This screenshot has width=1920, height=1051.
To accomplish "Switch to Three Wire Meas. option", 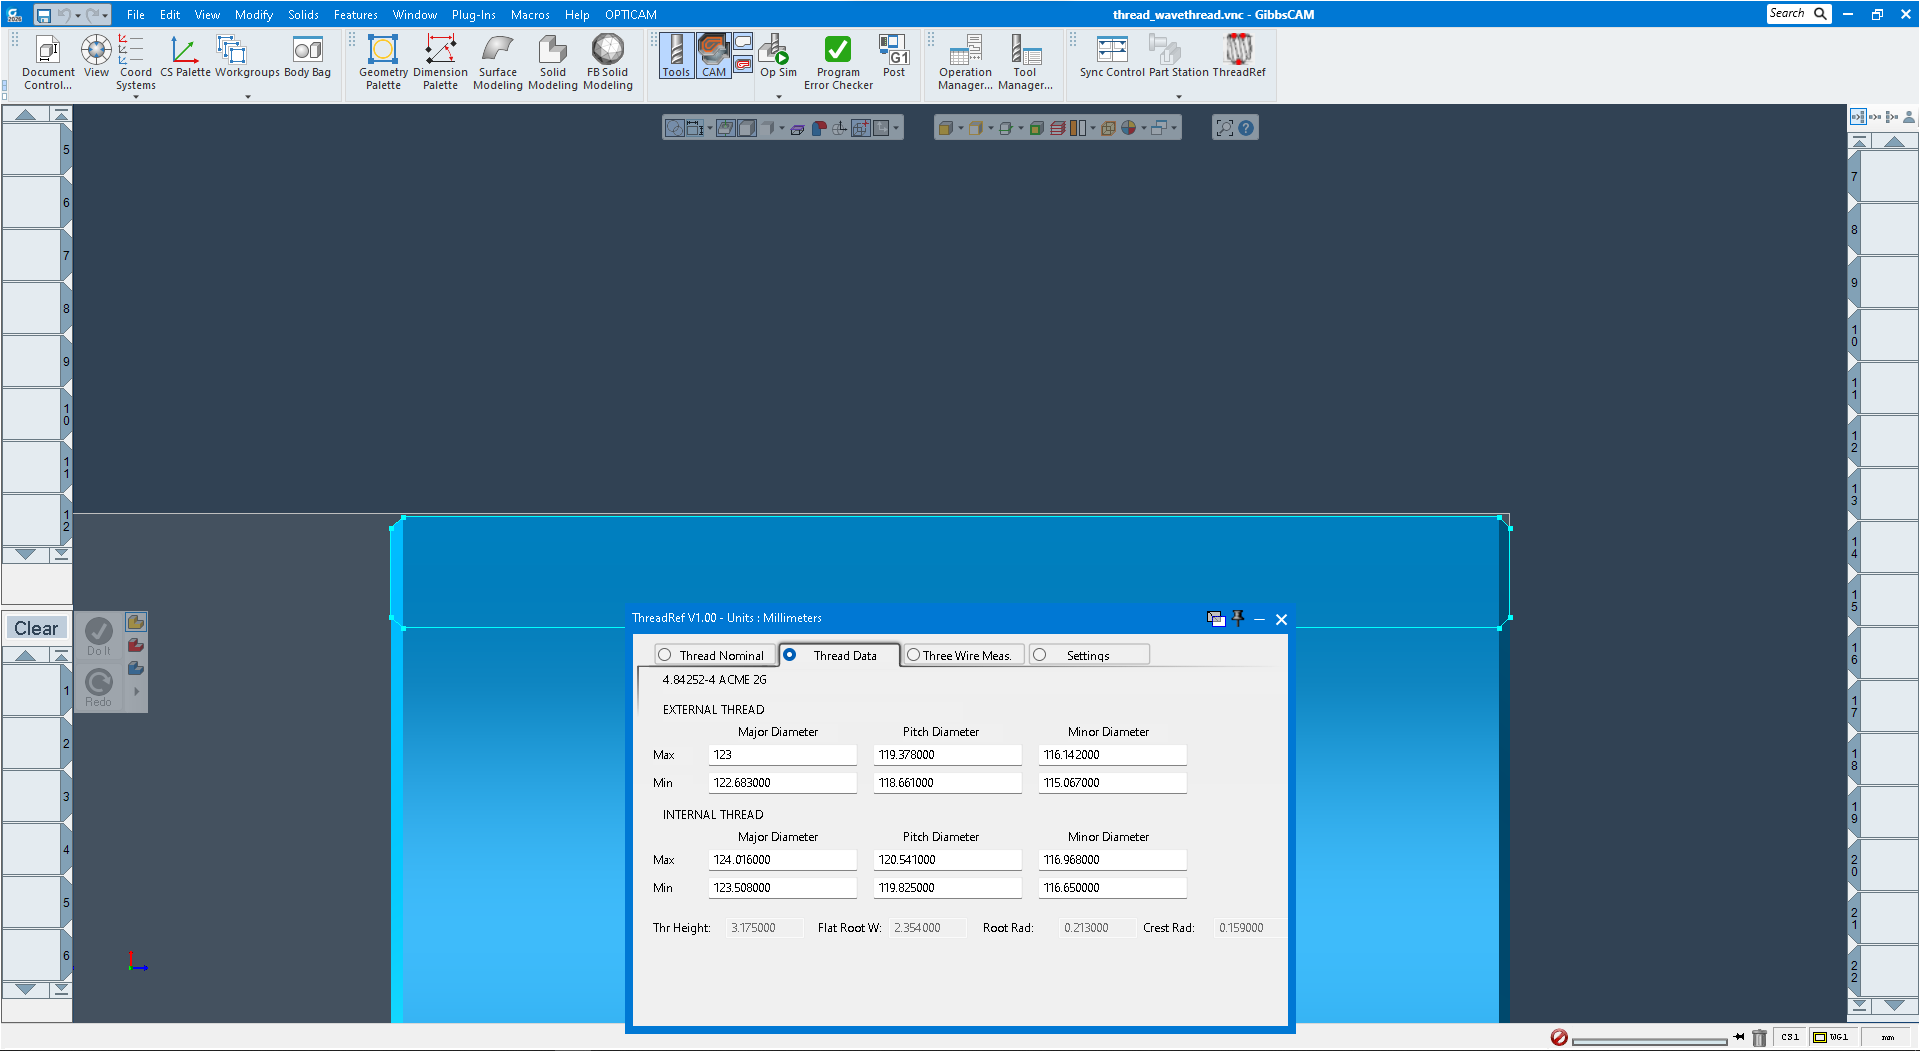I will click(x=912, y=654).
